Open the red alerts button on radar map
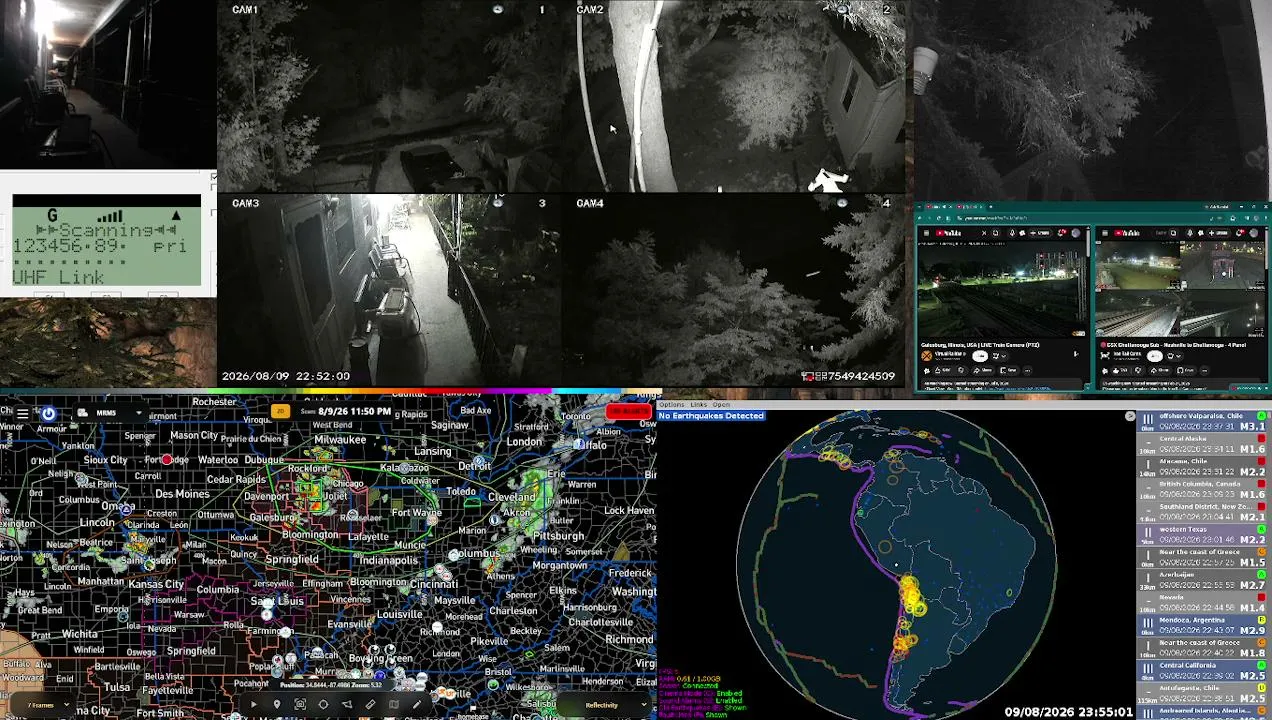Screen dimensions: 1272x720 [x=629, y=411]
